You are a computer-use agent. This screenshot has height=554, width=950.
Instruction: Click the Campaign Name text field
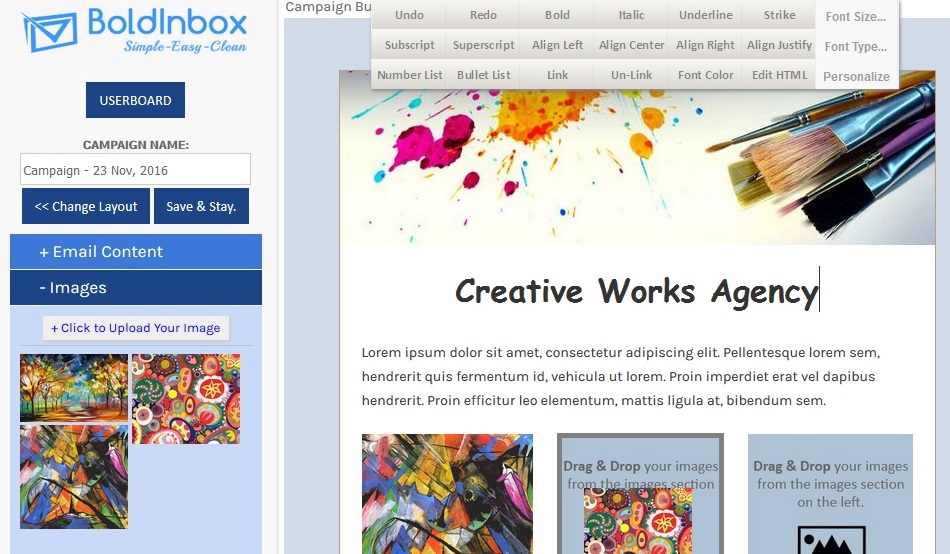(x=135, y=170)
